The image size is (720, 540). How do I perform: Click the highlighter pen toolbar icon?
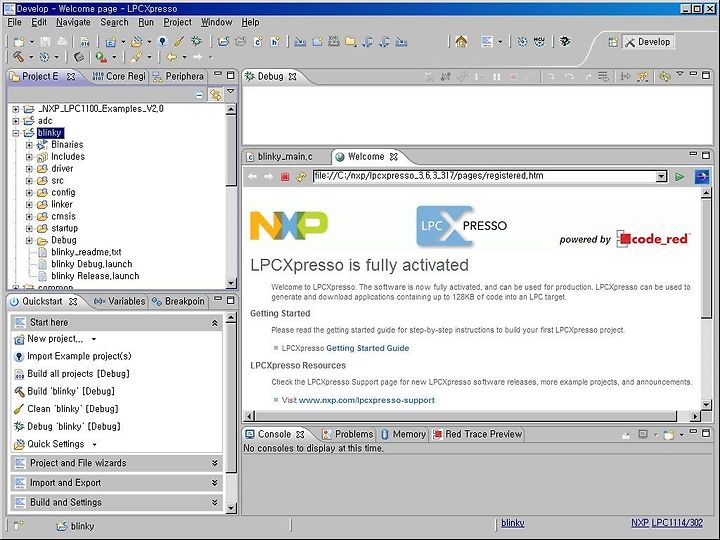click(x=136, y=57)
